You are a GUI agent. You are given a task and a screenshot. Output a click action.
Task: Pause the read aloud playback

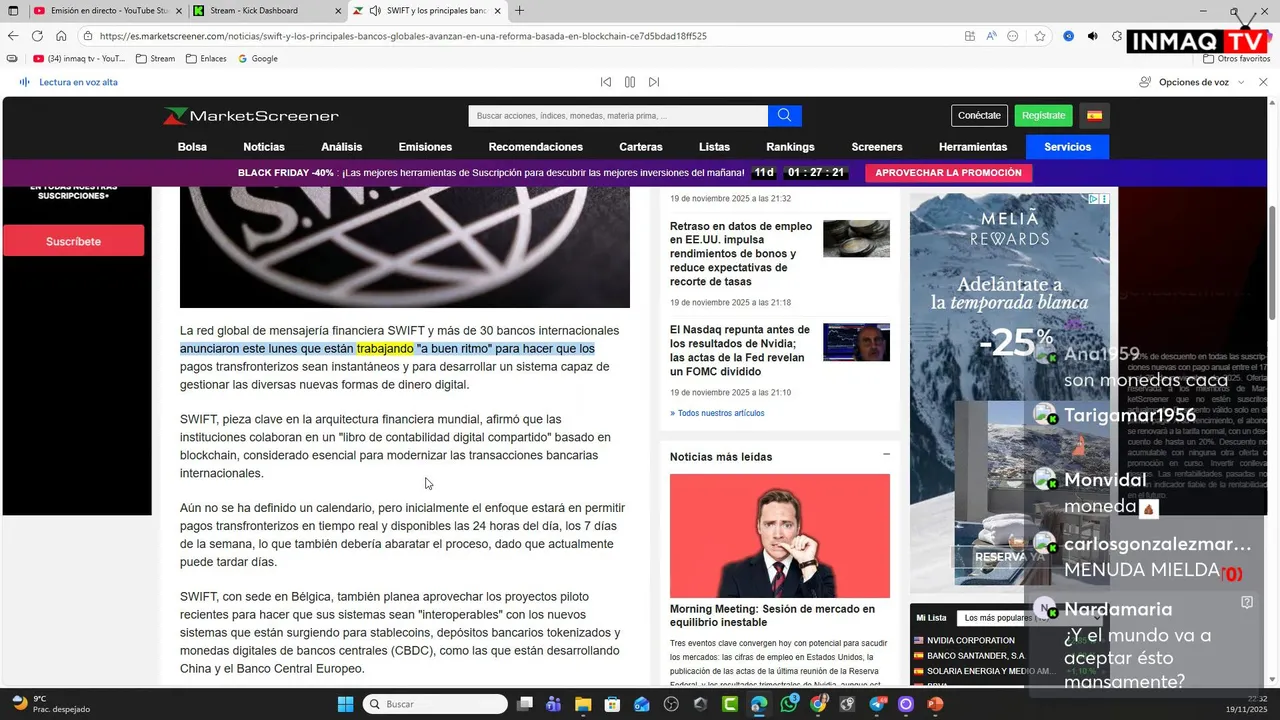630,82
